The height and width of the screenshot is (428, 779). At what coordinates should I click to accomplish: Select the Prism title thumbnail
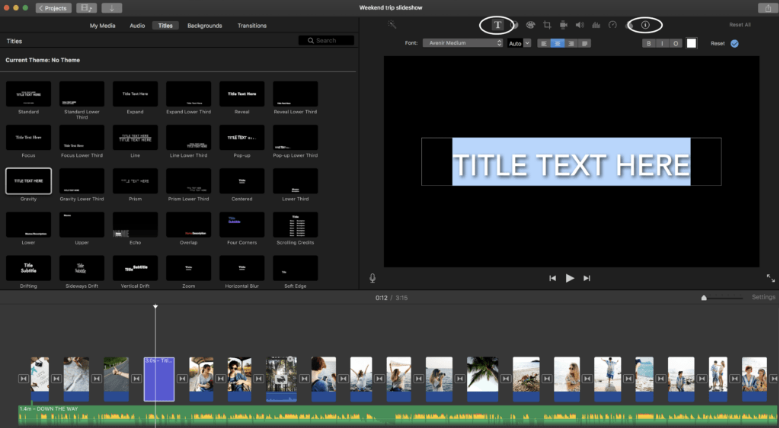point(135,181)
